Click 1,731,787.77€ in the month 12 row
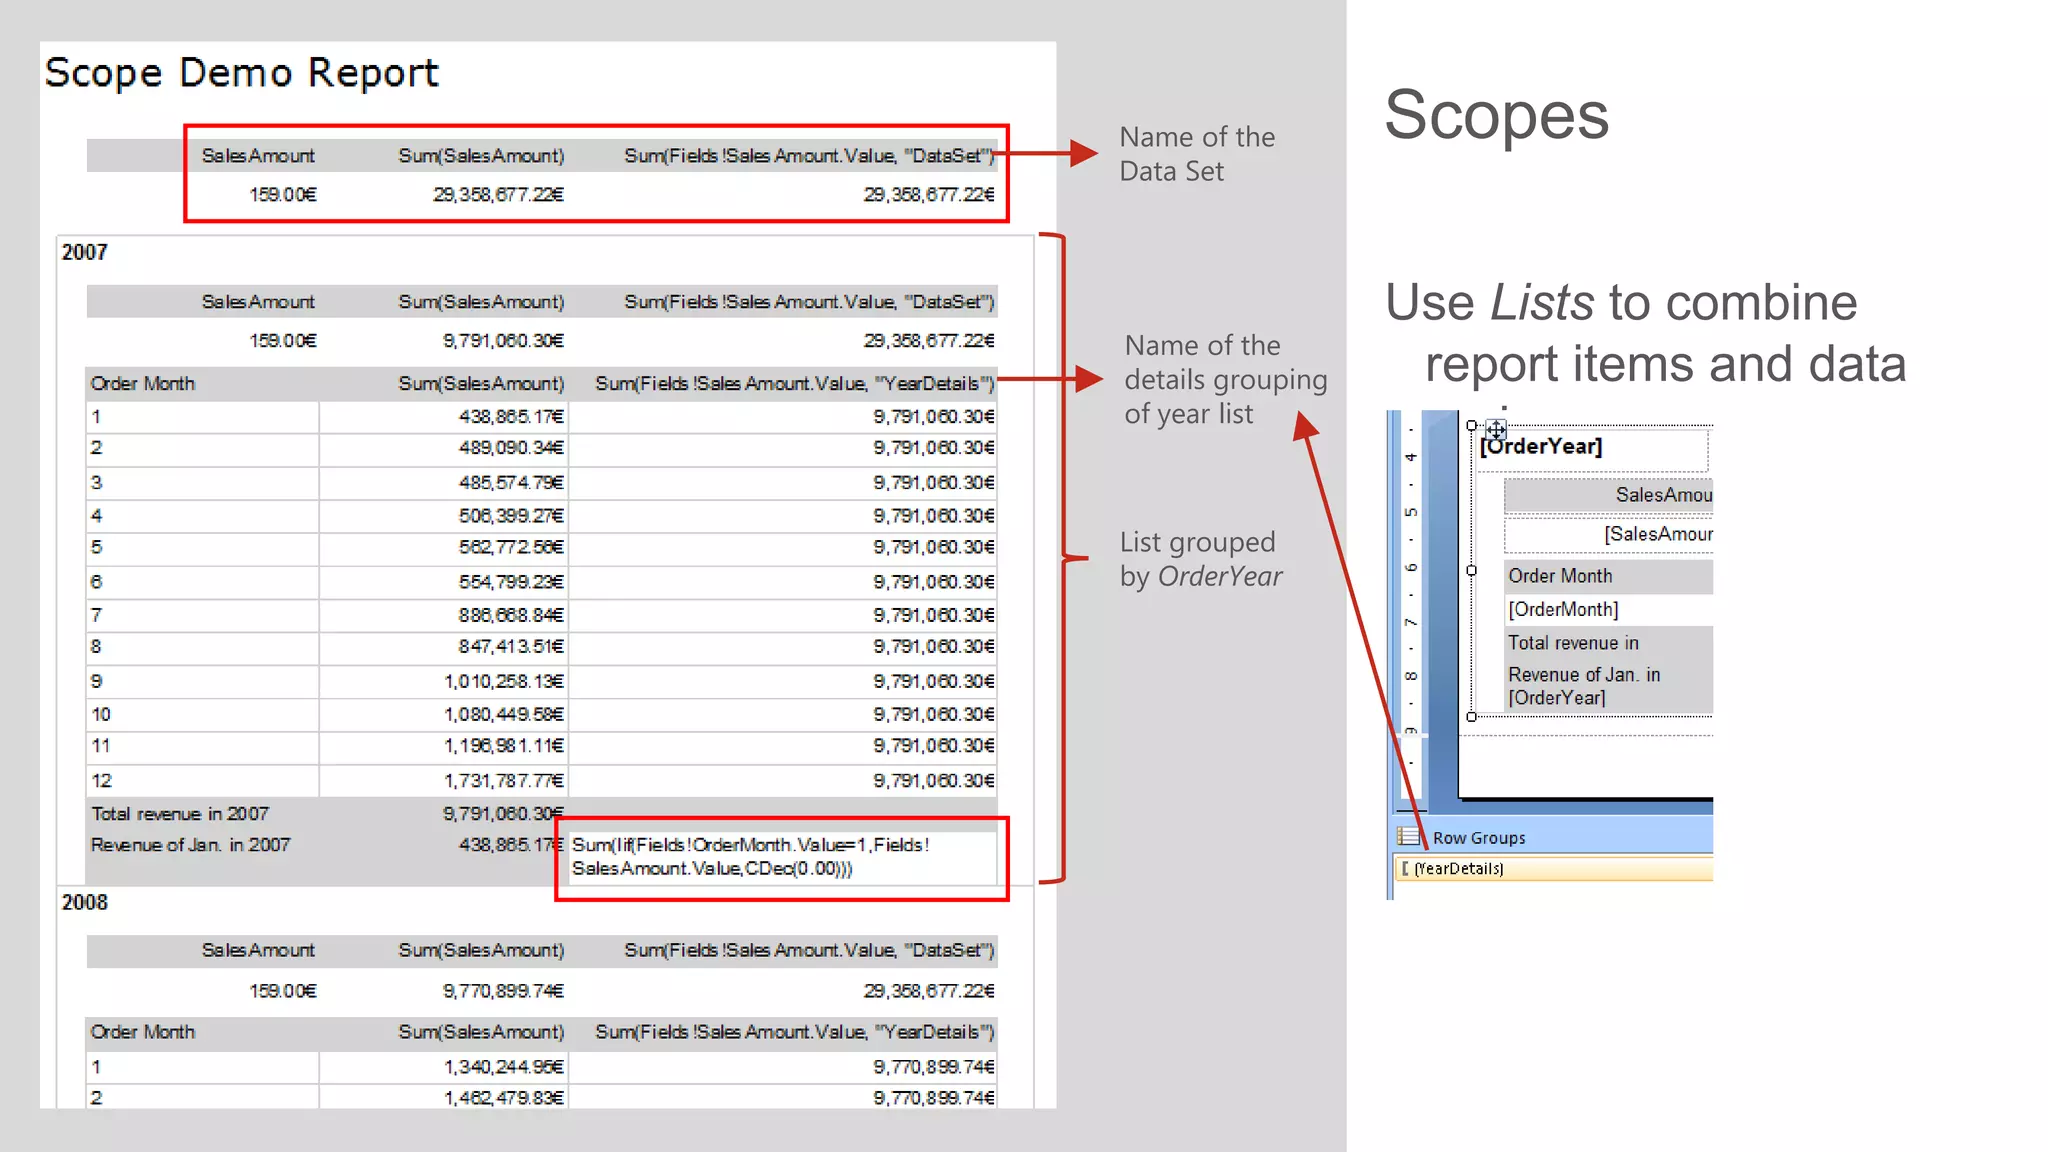Viewport: 2048px width, 1152px height. pyautogui.click(x=504, y=780)
